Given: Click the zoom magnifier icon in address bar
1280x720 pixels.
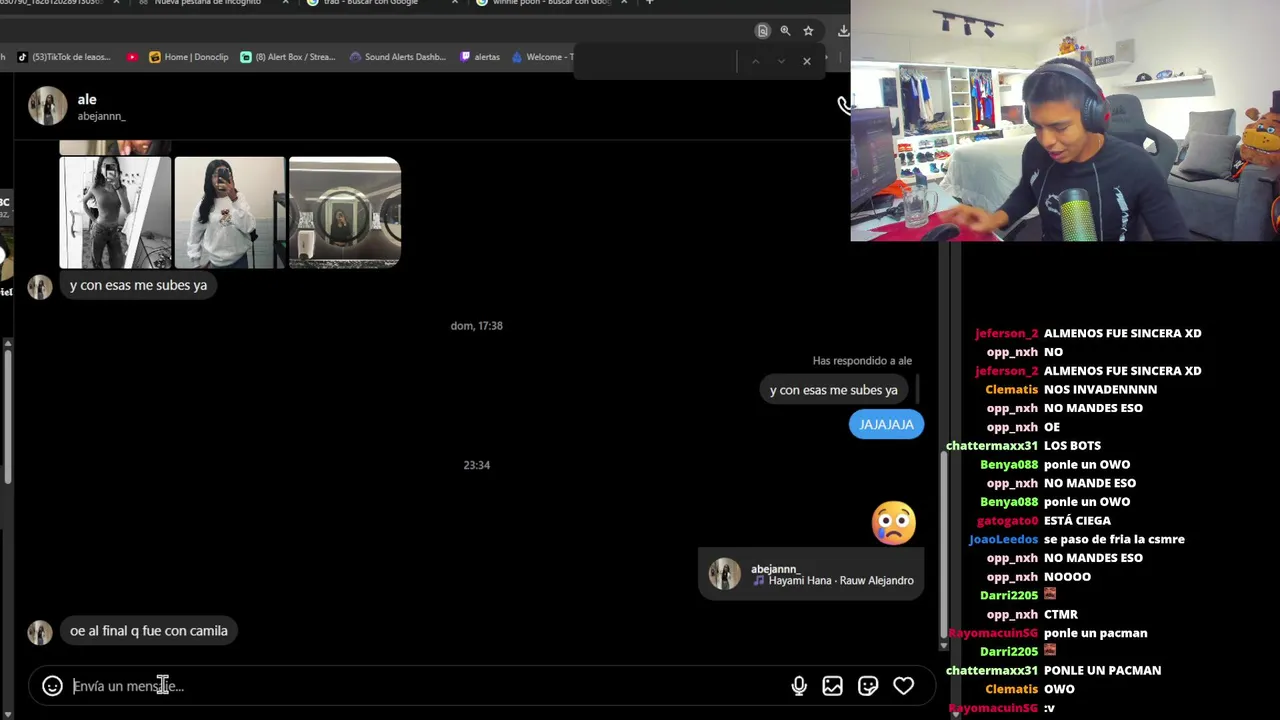Looking at the screenshot, I should (785, 31).
